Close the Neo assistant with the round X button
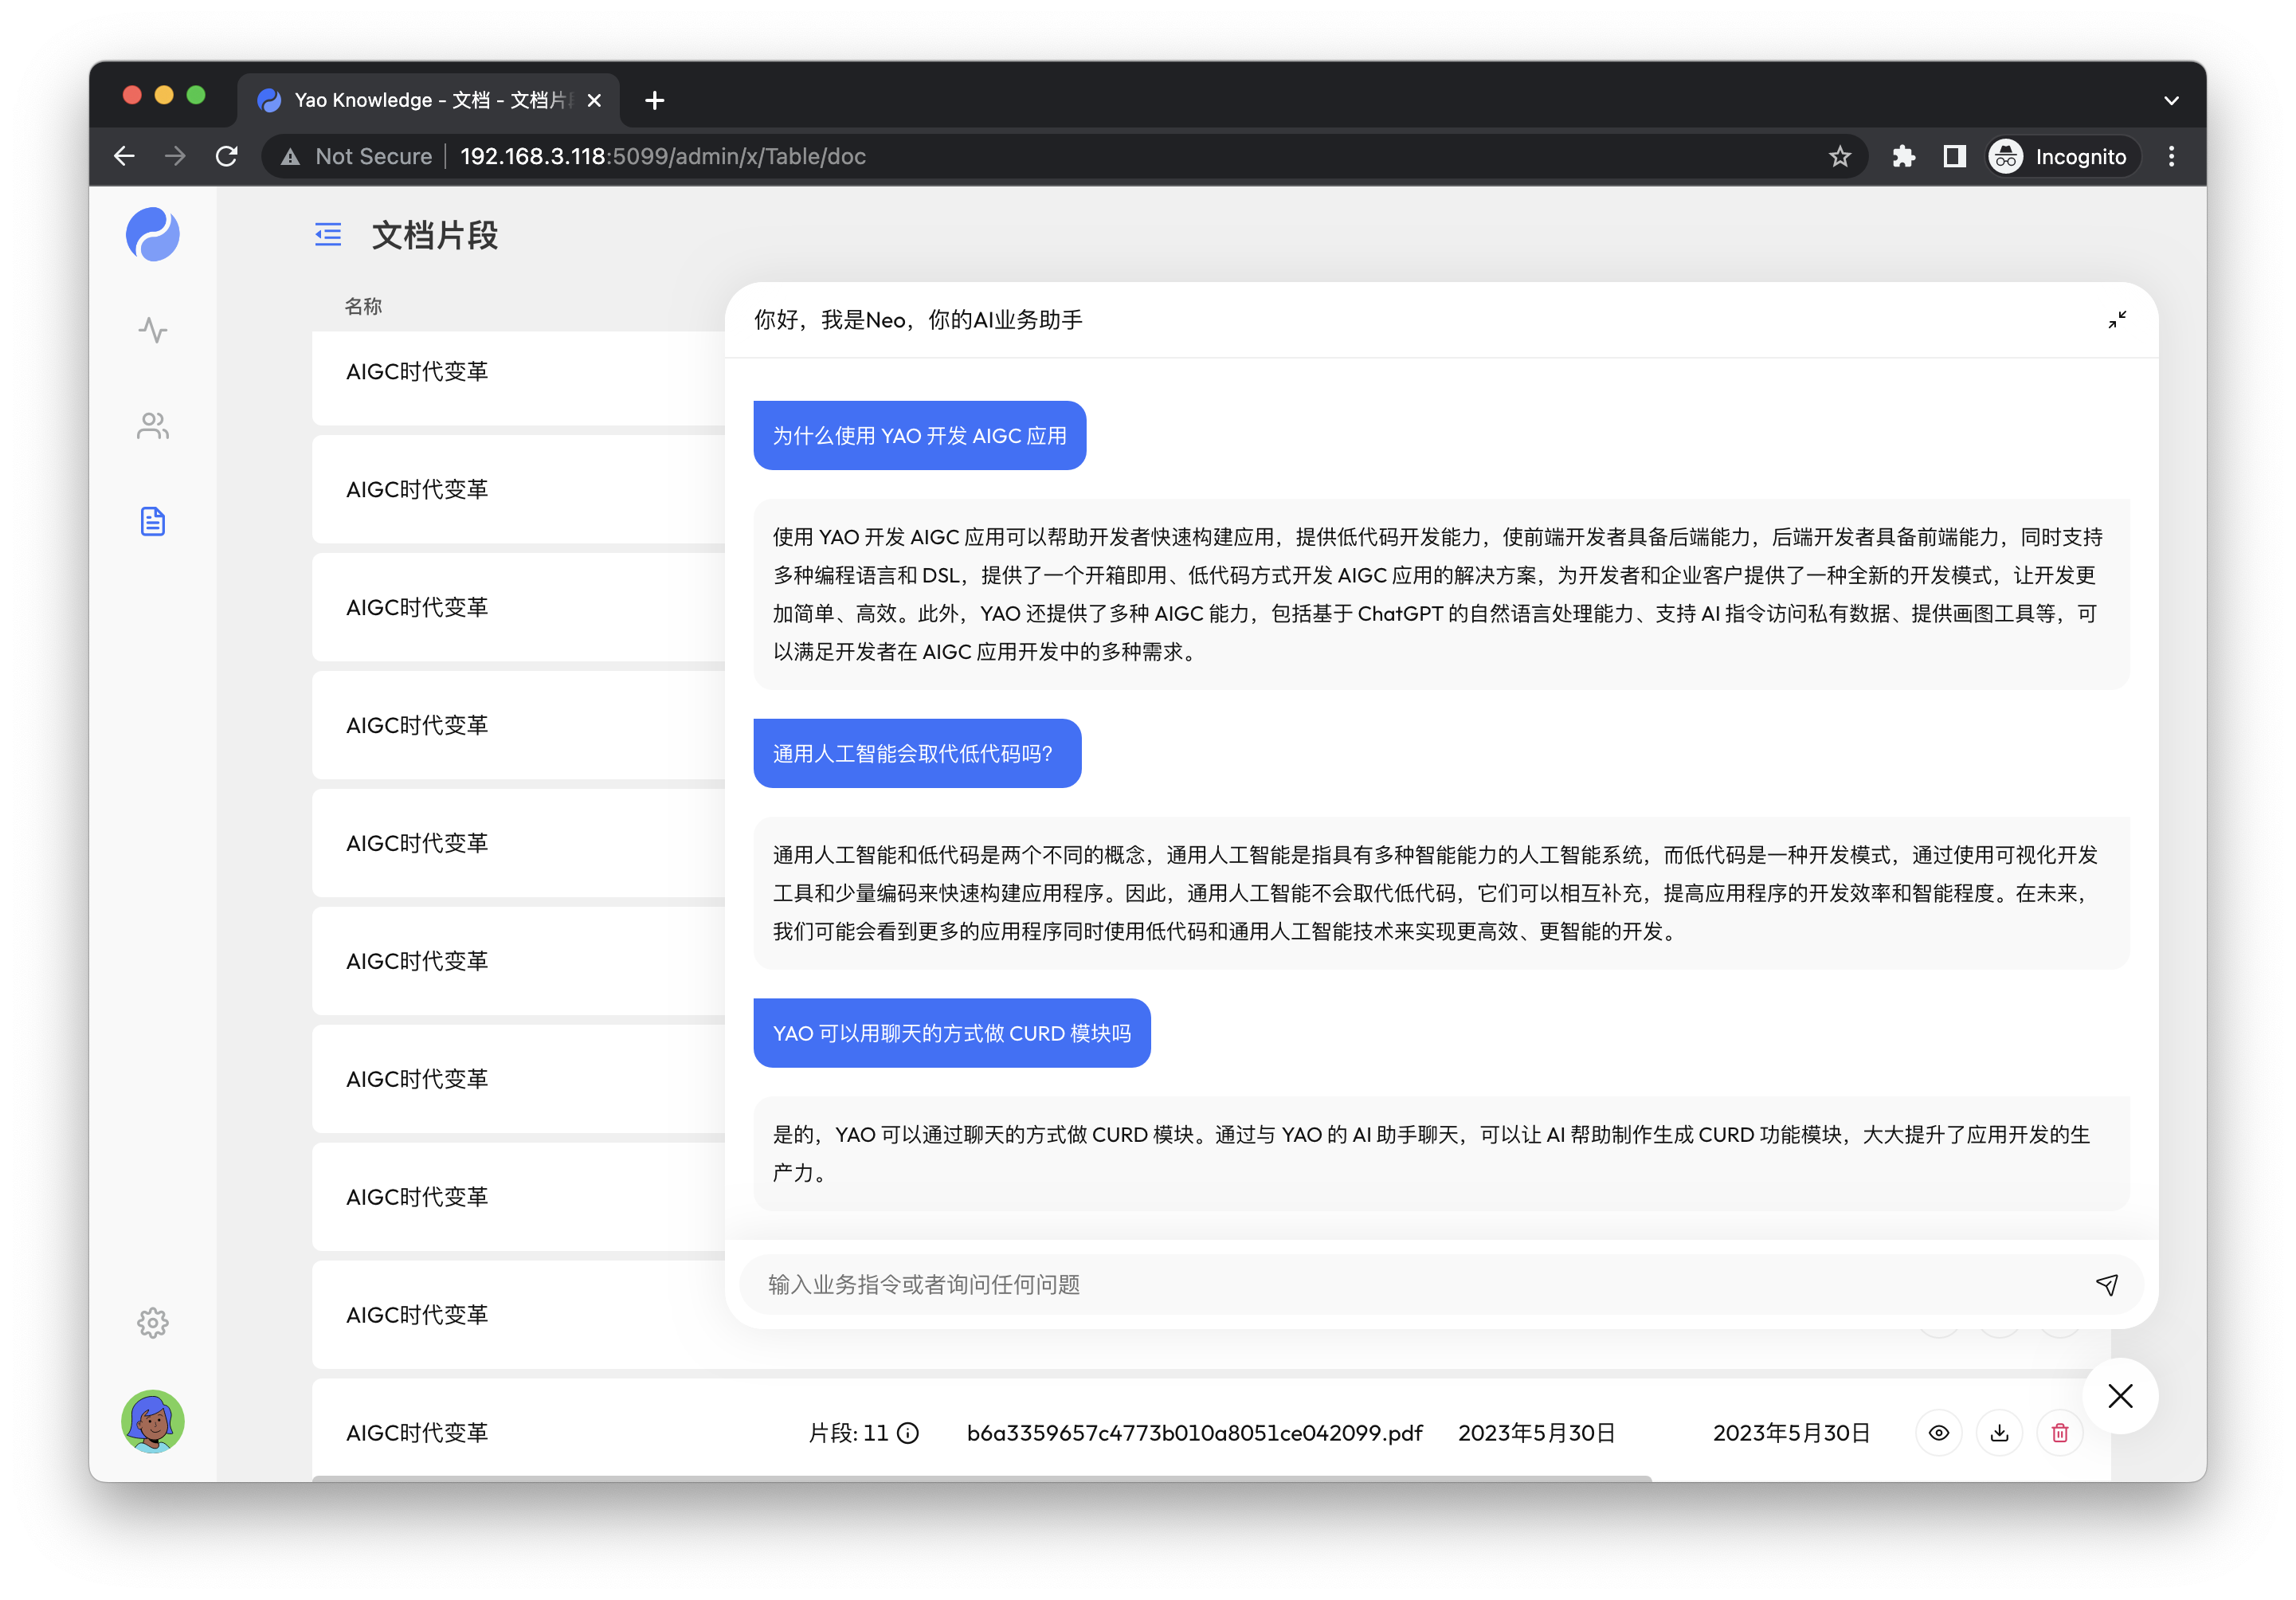The width and height of the screenshot is (2296, 1600). tap(2120, 1396)
